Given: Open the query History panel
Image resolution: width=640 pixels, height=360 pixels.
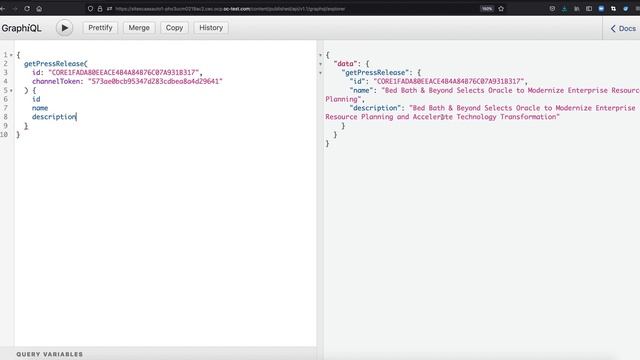Looking at the screenshot, I should tap(211, 28).
